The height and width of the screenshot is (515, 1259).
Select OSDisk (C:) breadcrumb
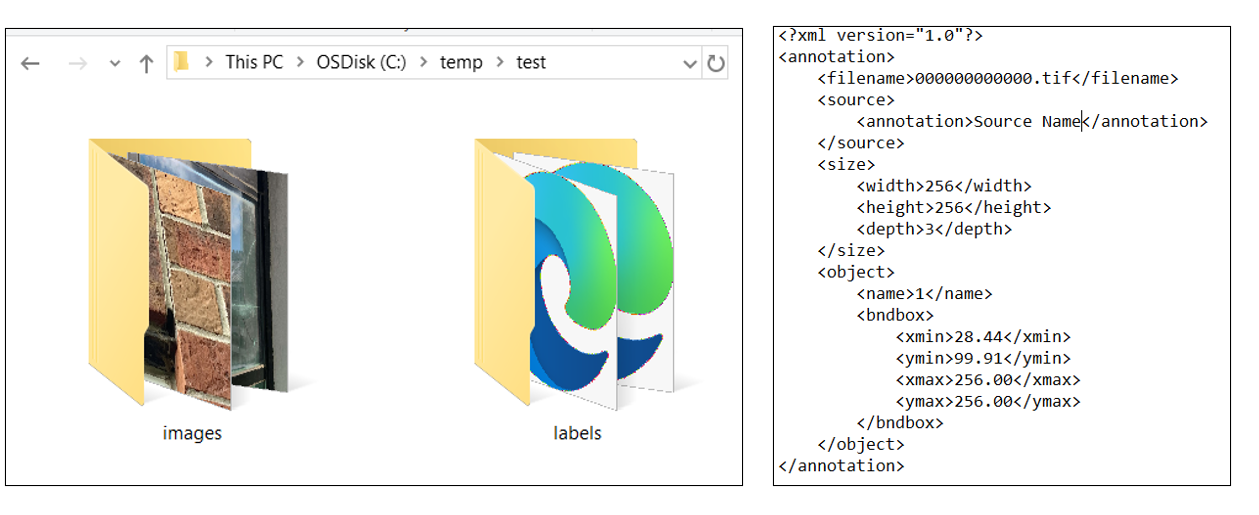tap(361, 62)
